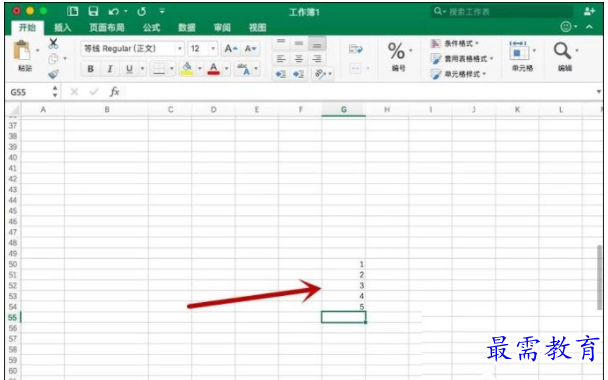Collapse the ribbon with the chevron
The height and width of the screenshot is (380, 608).
tap(589, 27)
